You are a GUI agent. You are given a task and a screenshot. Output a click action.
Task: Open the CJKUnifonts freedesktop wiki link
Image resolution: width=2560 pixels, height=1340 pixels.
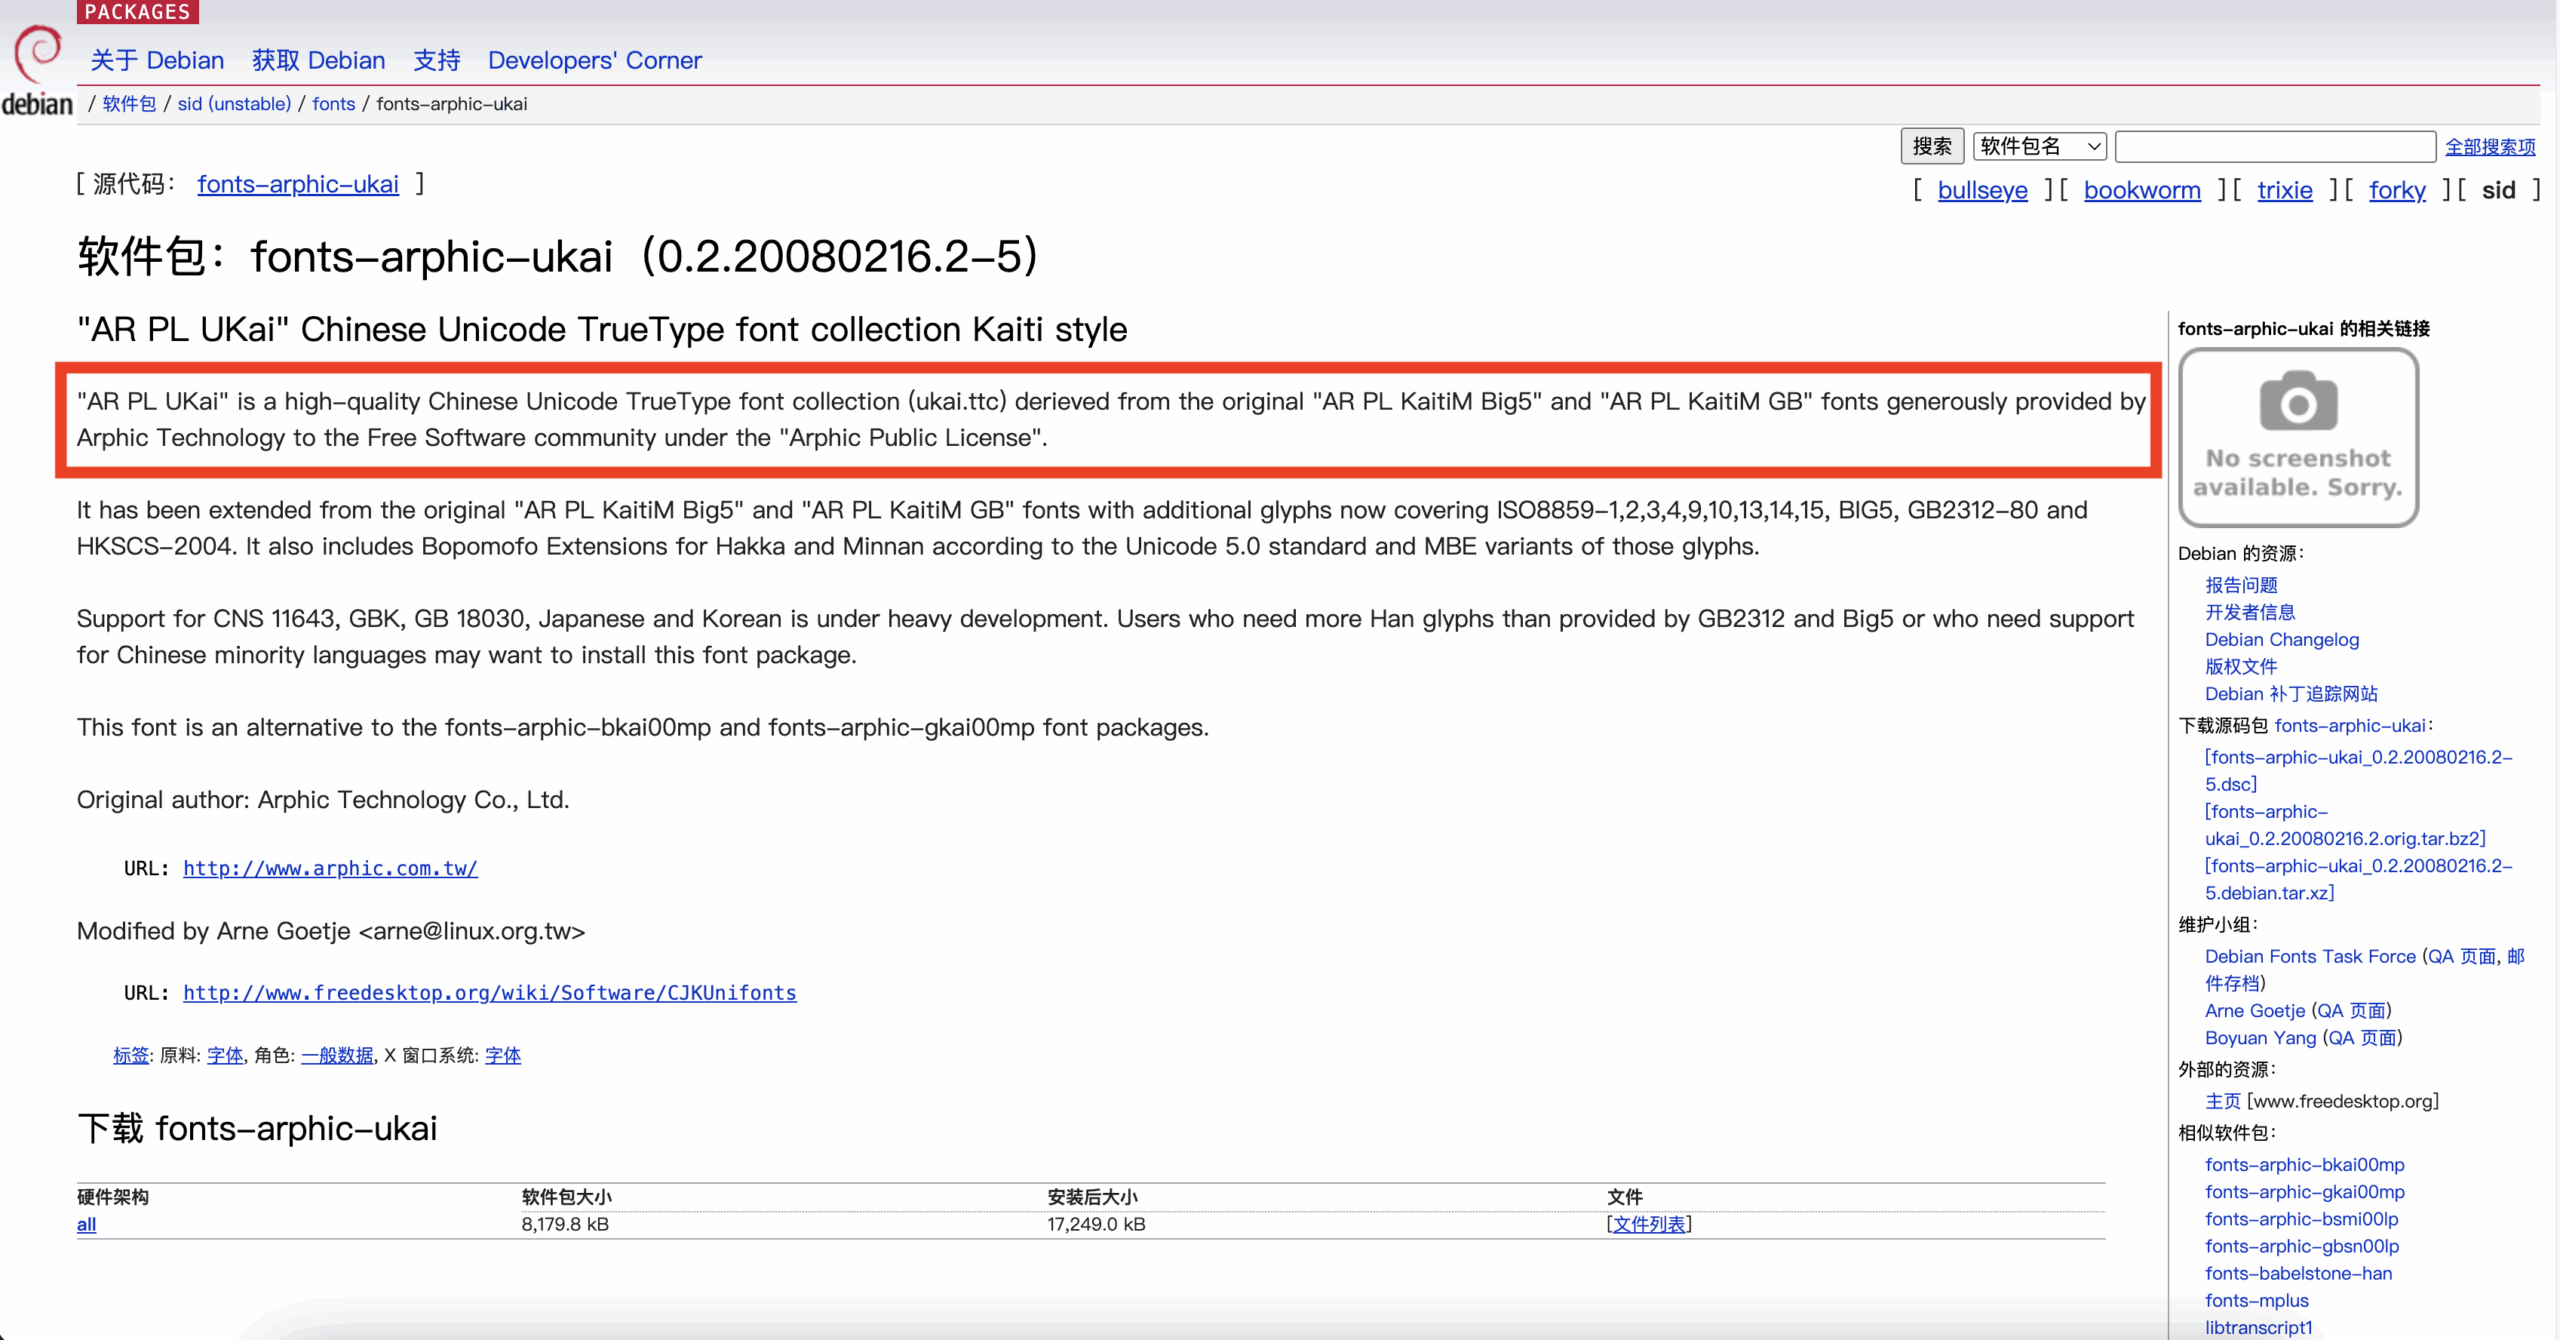(x=489, y=992)
